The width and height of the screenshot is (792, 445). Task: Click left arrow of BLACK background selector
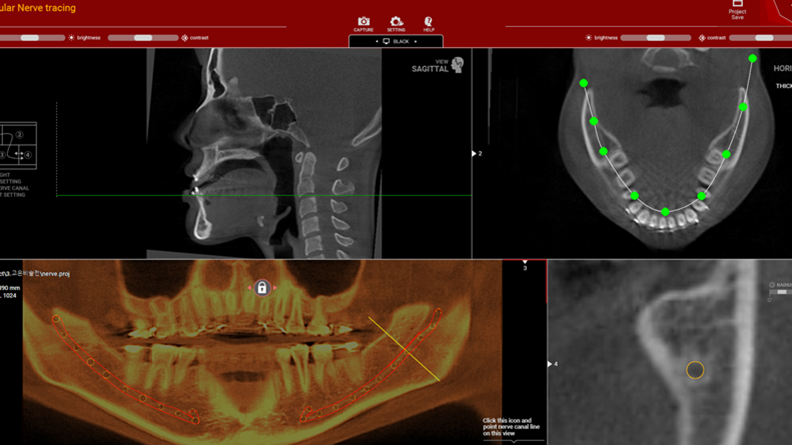(x=377, y=42)
